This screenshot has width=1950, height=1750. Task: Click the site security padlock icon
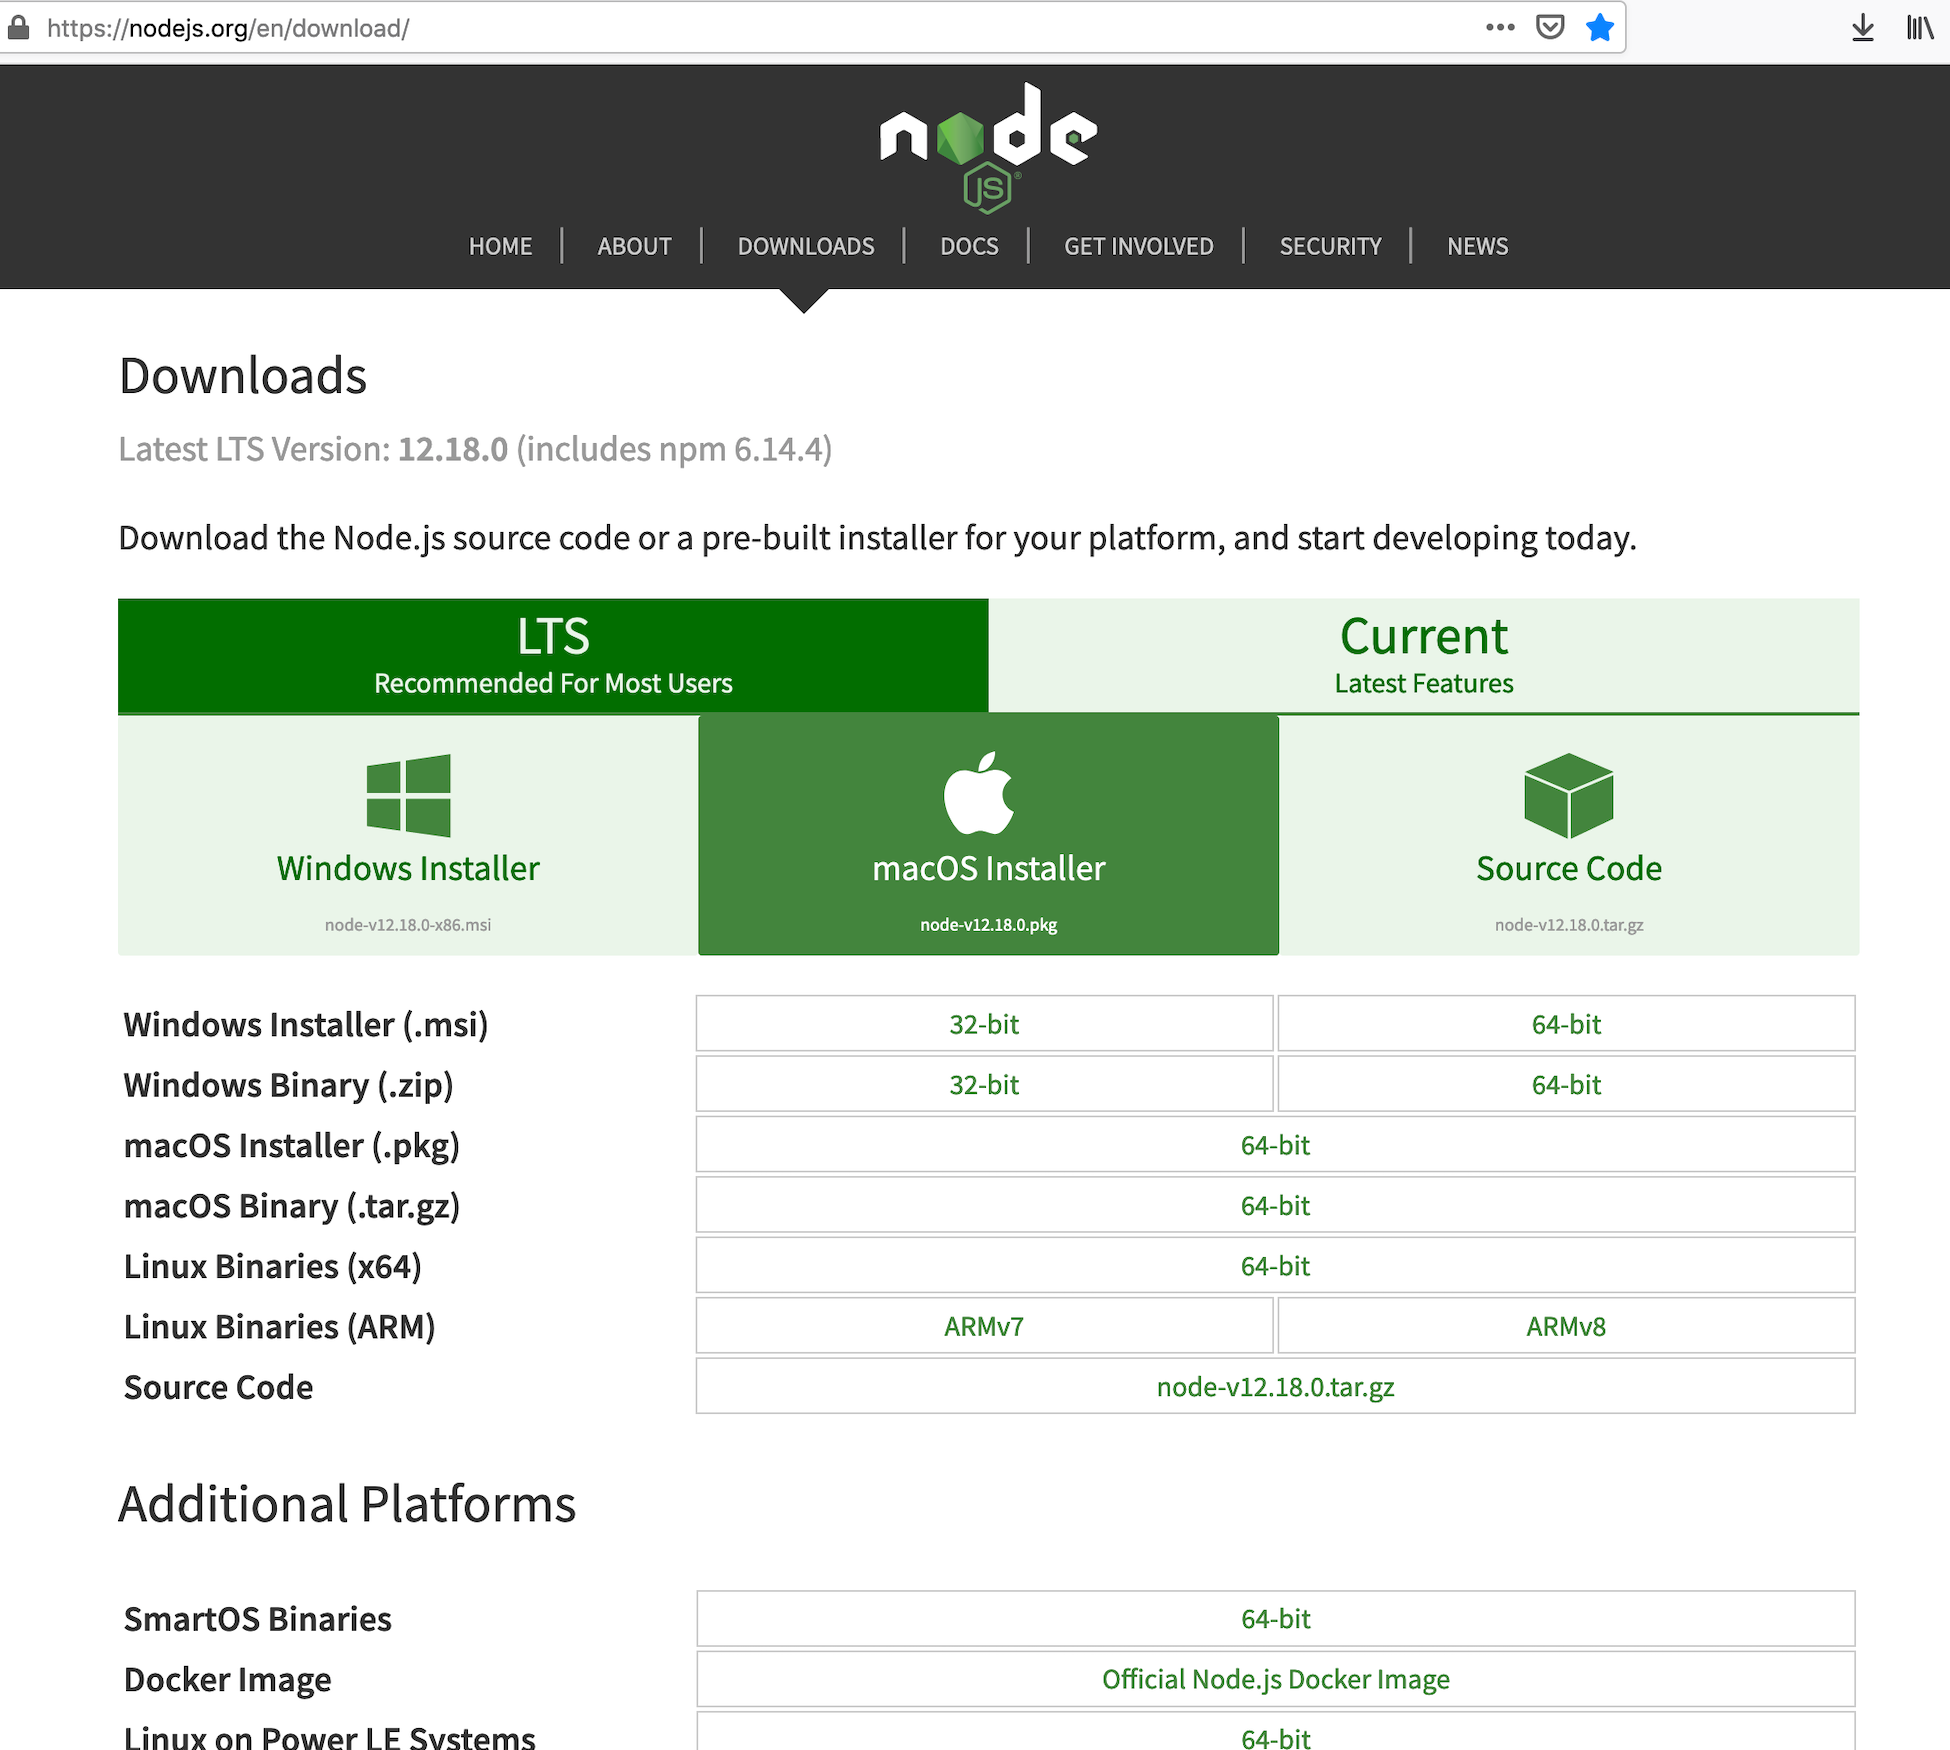tap(19, 28)
